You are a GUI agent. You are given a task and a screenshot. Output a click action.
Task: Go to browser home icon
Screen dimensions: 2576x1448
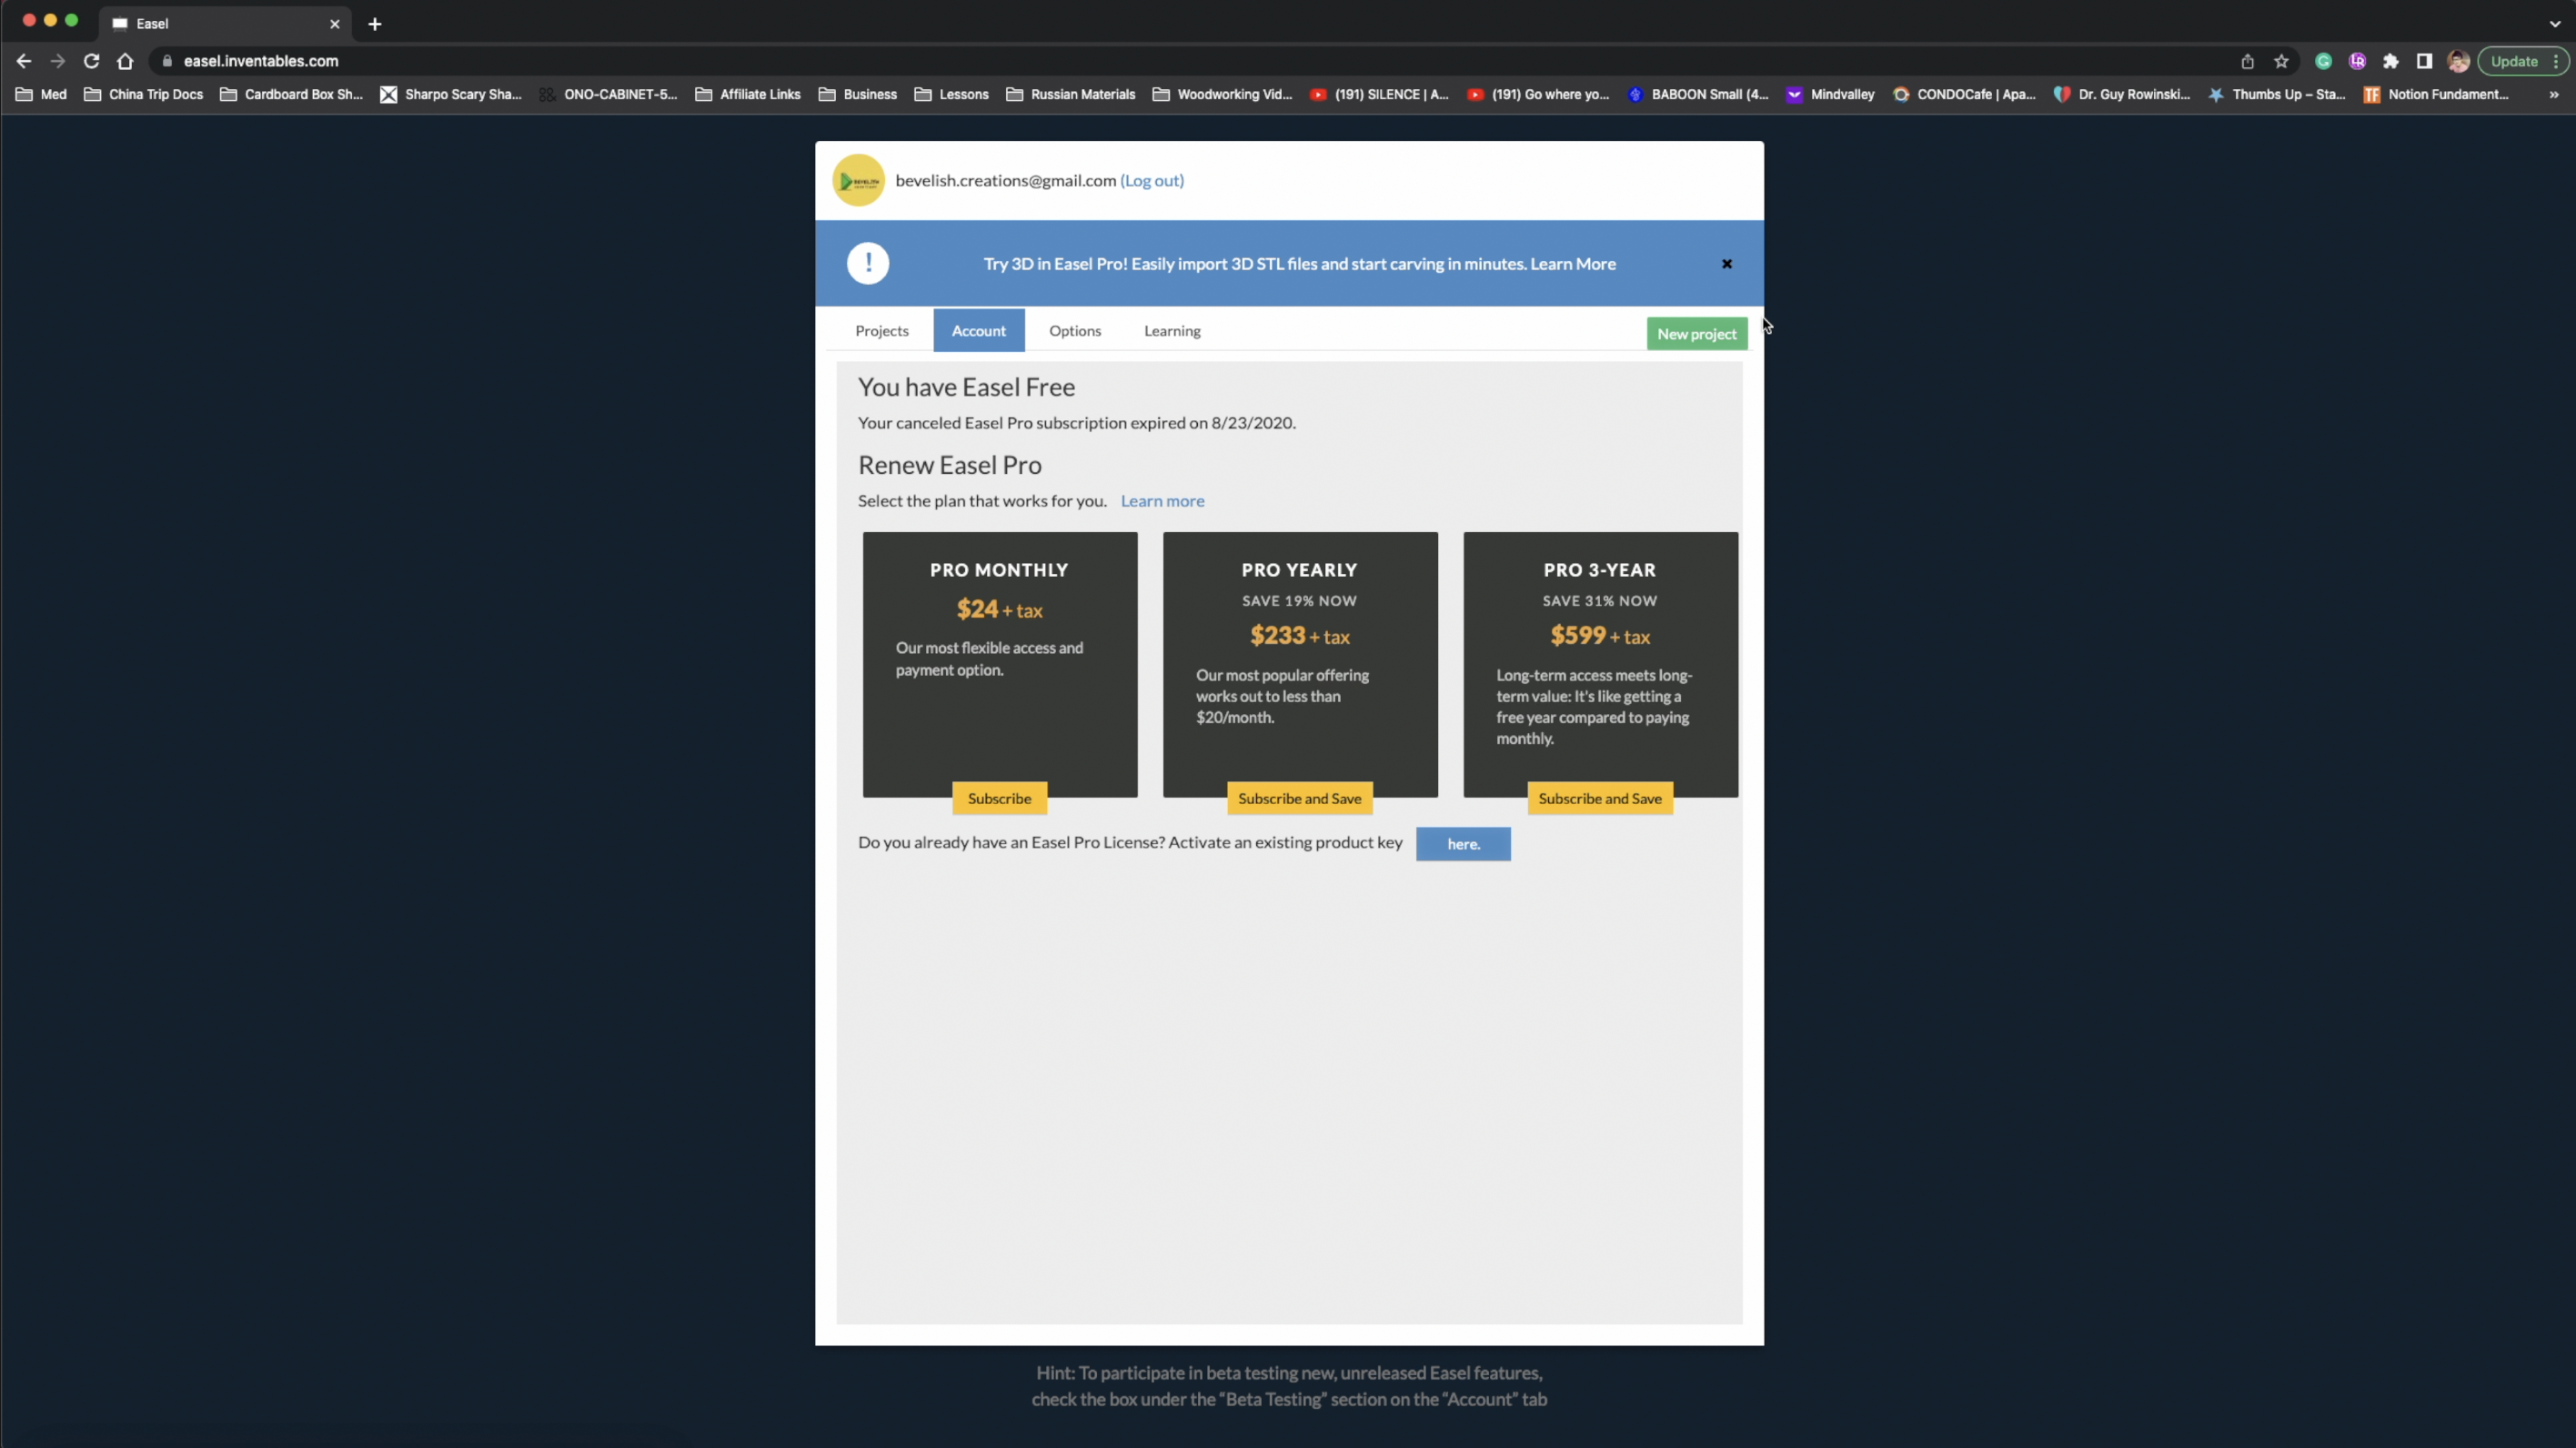[125, 61]
